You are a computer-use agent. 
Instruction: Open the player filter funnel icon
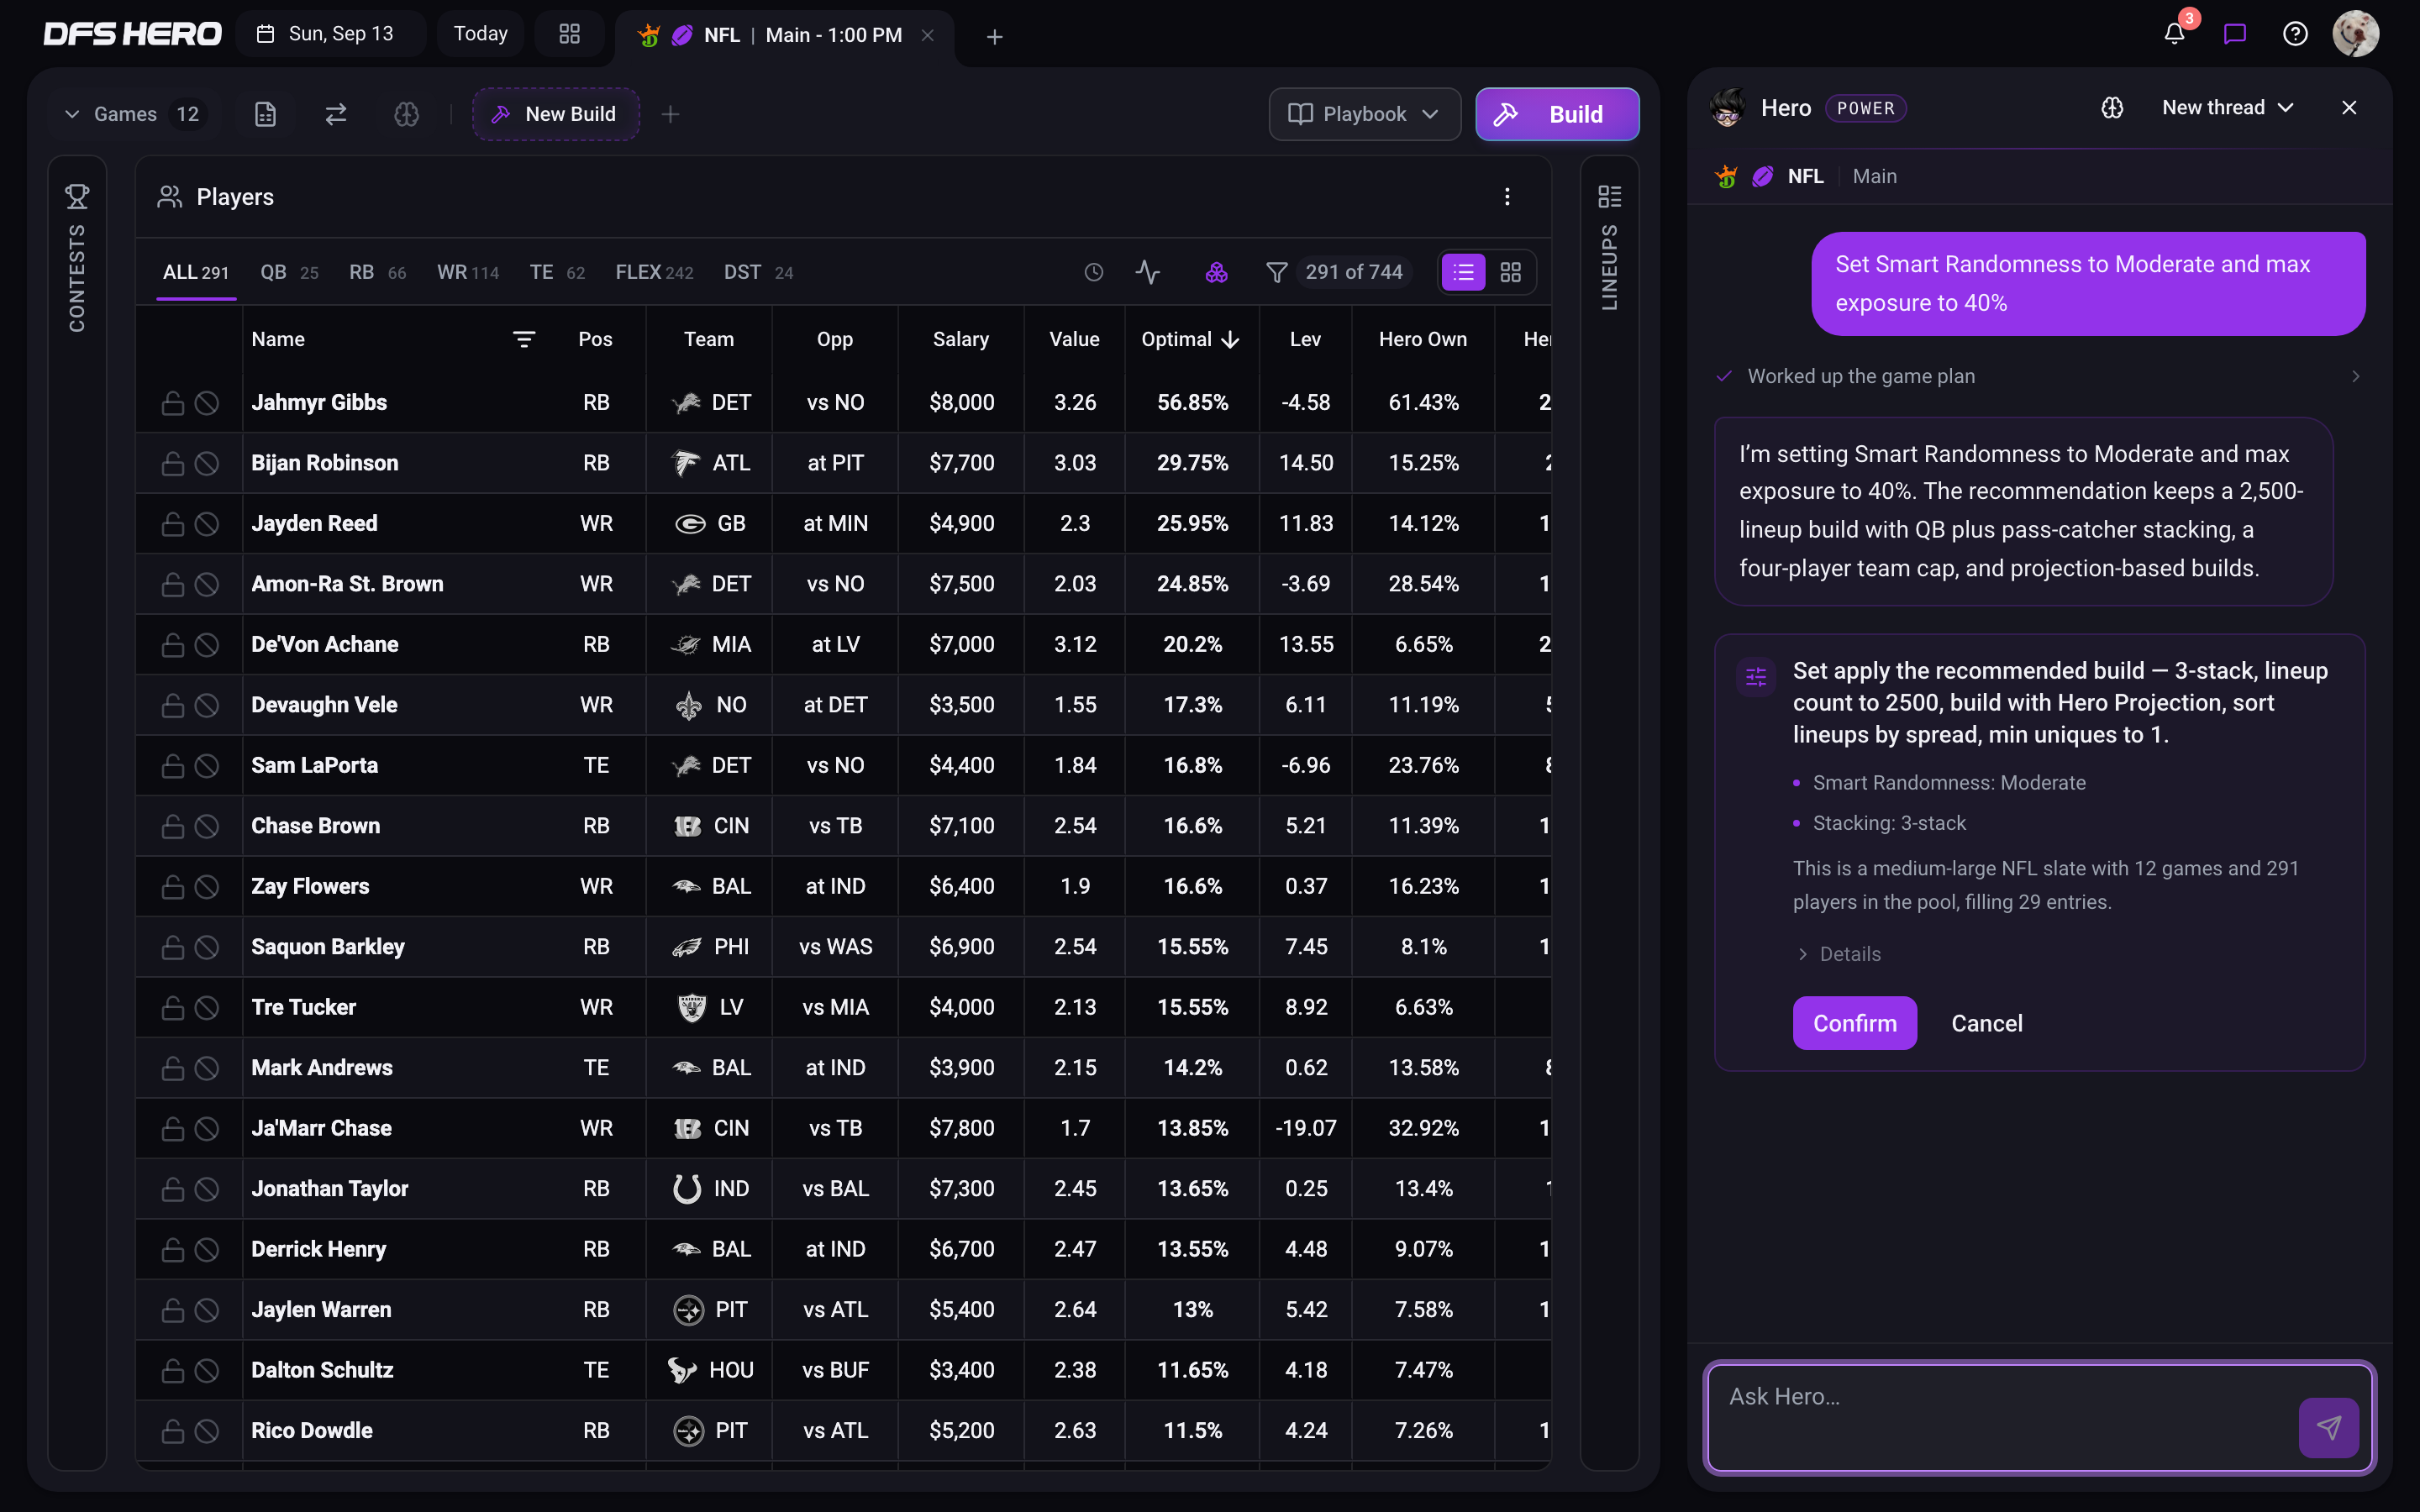tap(1276, 272)
